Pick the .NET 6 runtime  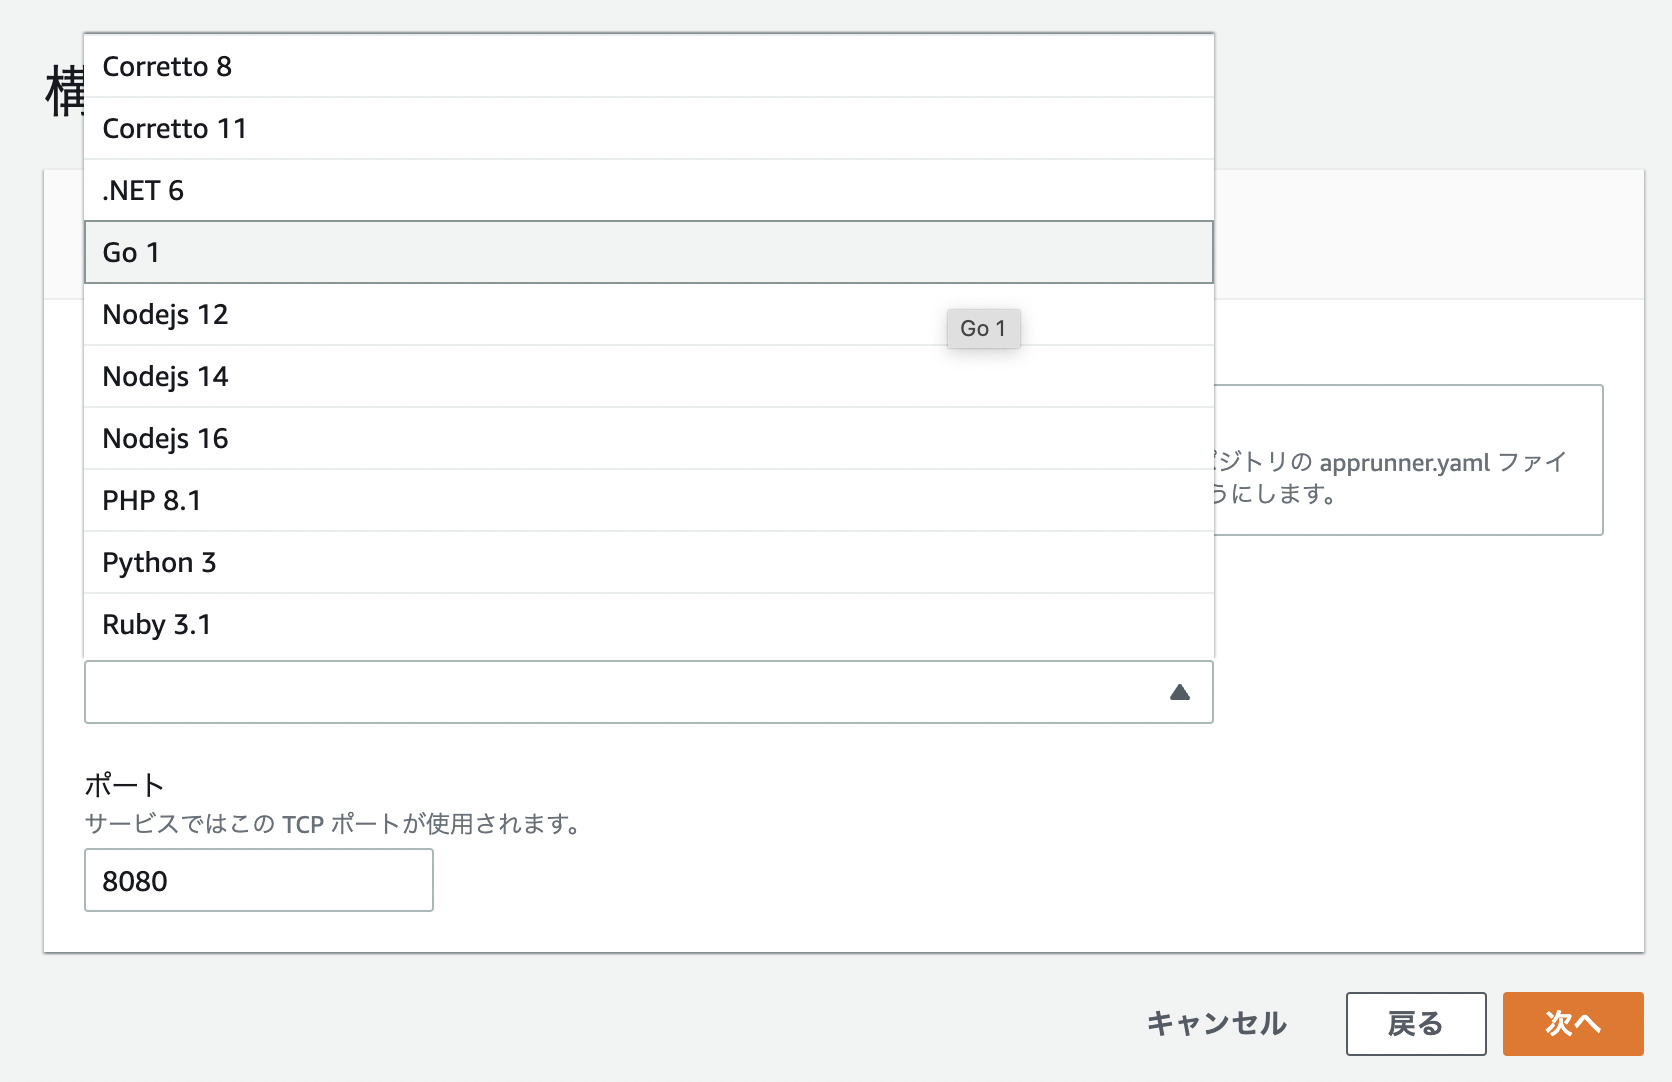click(648, 190)
